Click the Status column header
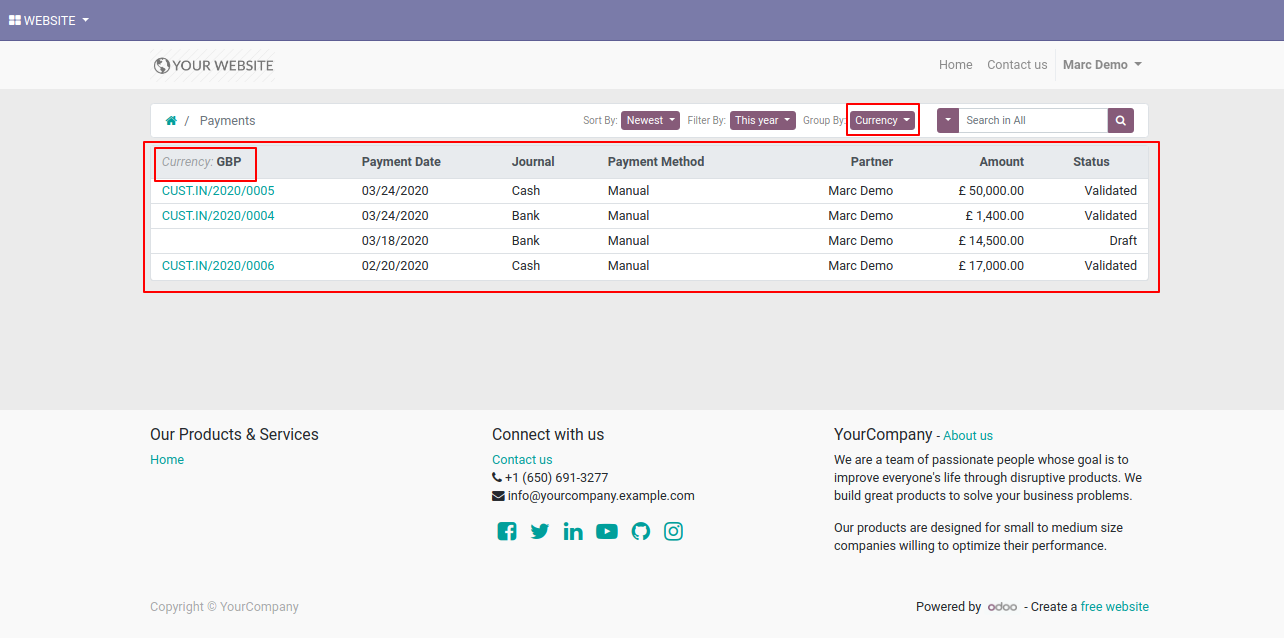The height and width of the screenshot is (638, 1284). [x=1091, y=162]
